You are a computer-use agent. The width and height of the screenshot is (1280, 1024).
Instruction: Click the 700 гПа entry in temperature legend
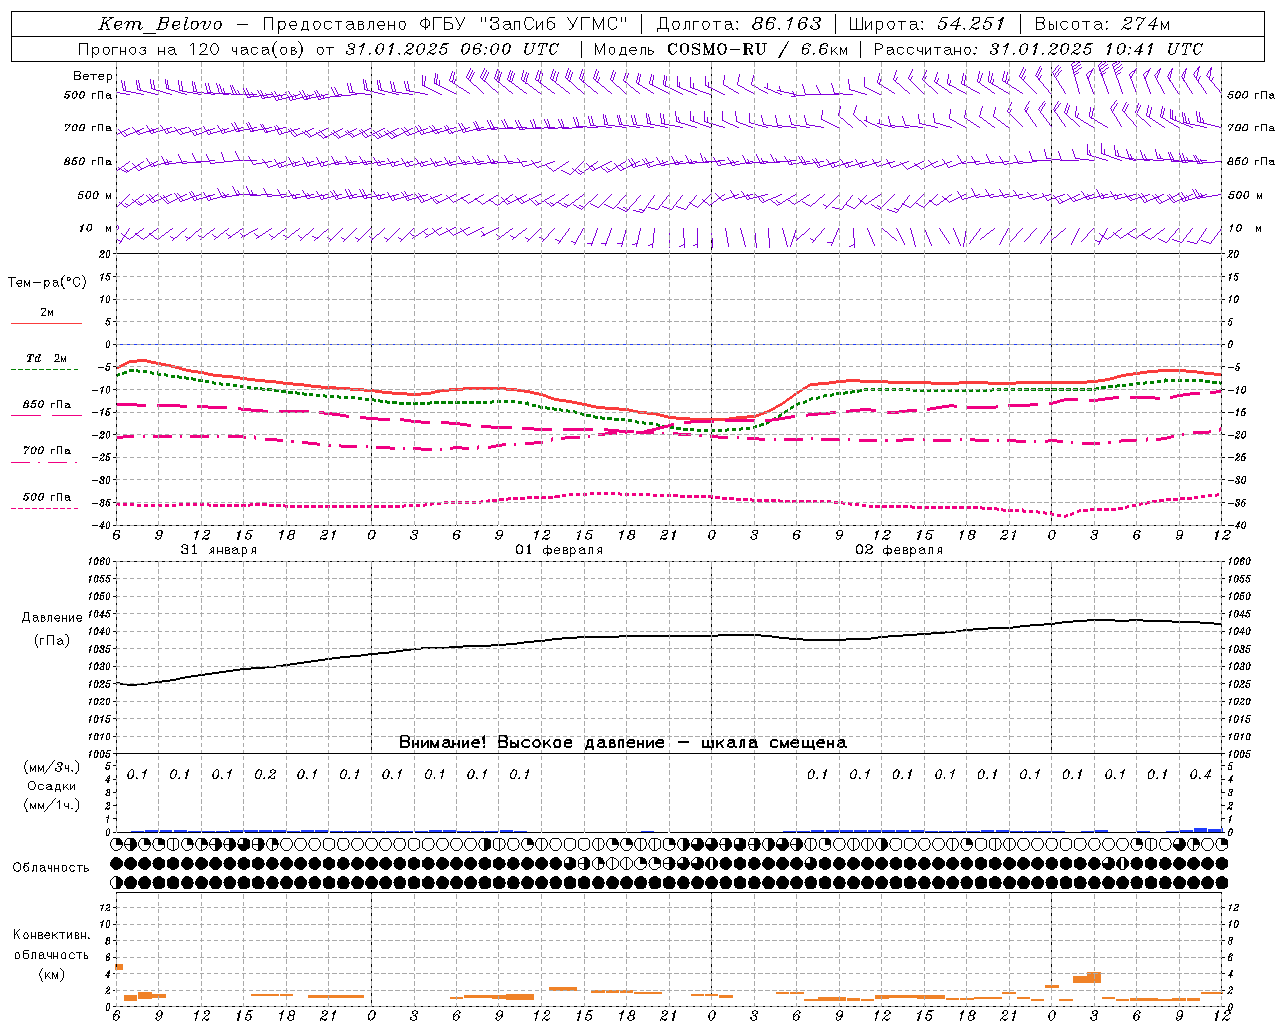(x=47, y=450)
